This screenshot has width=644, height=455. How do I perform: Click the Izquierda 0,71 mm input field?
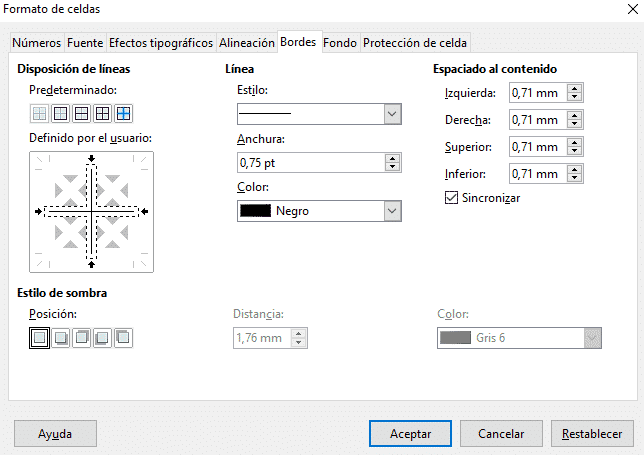tap(538, 93)
